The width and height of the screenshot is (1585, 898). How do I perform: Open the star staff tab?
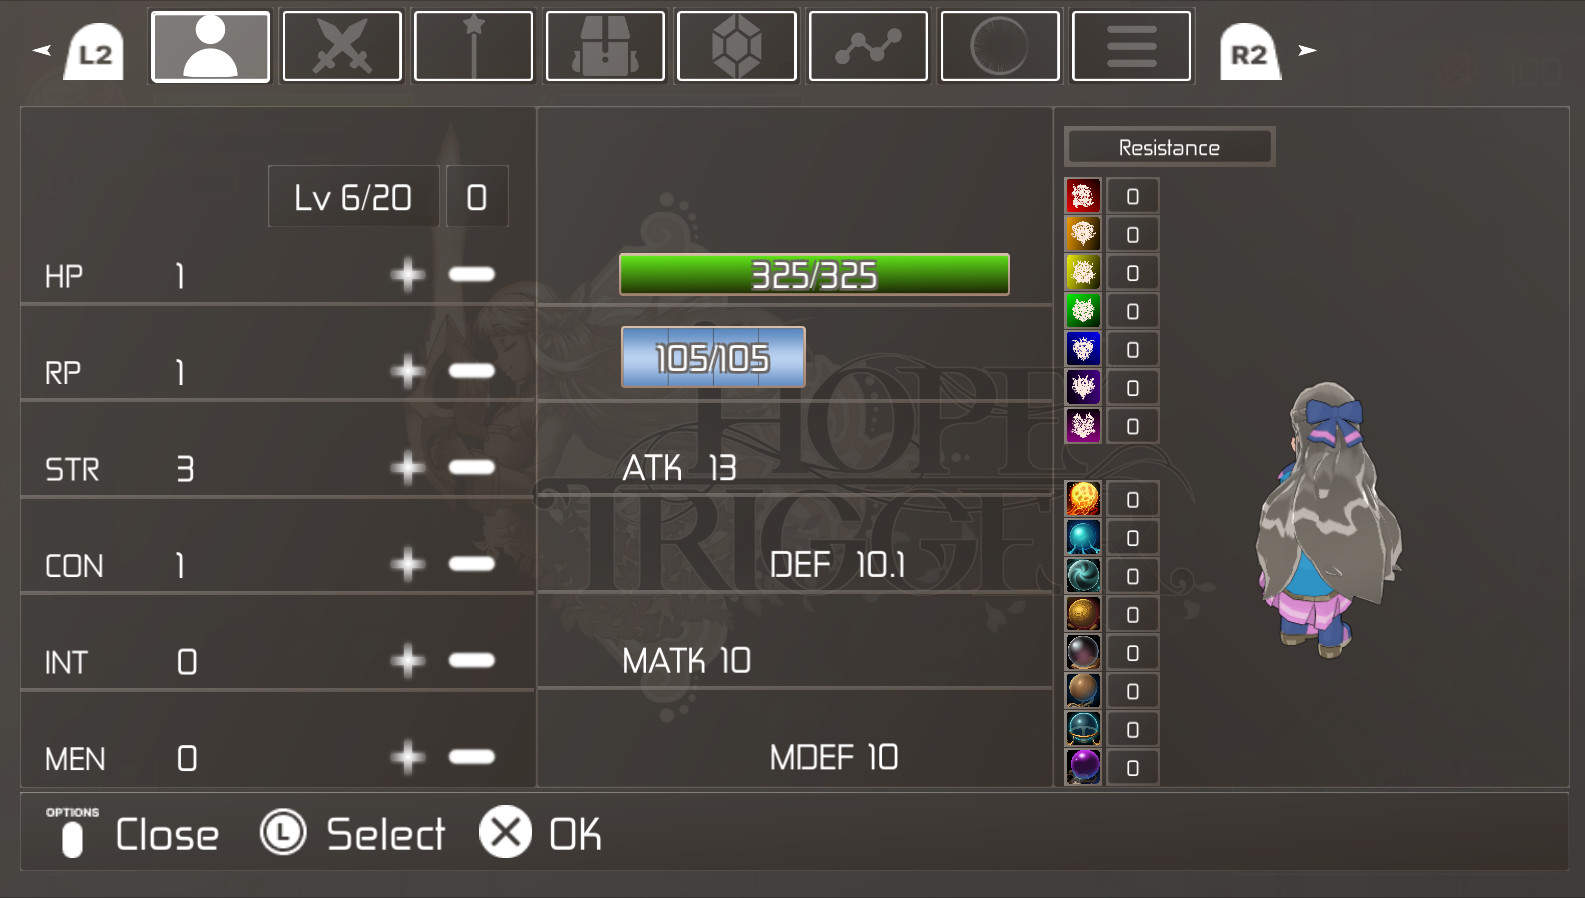(473, 46)
